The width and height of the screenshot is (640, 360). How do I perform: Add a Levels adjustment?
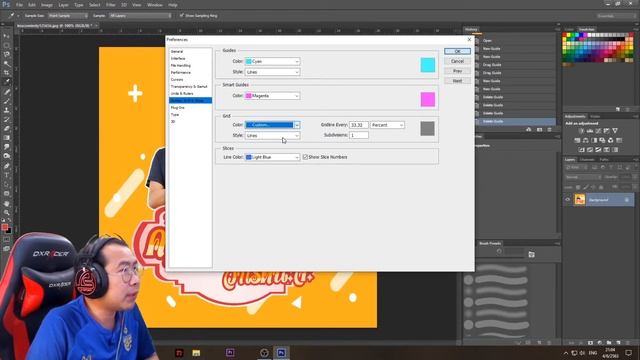click(590, 131)
